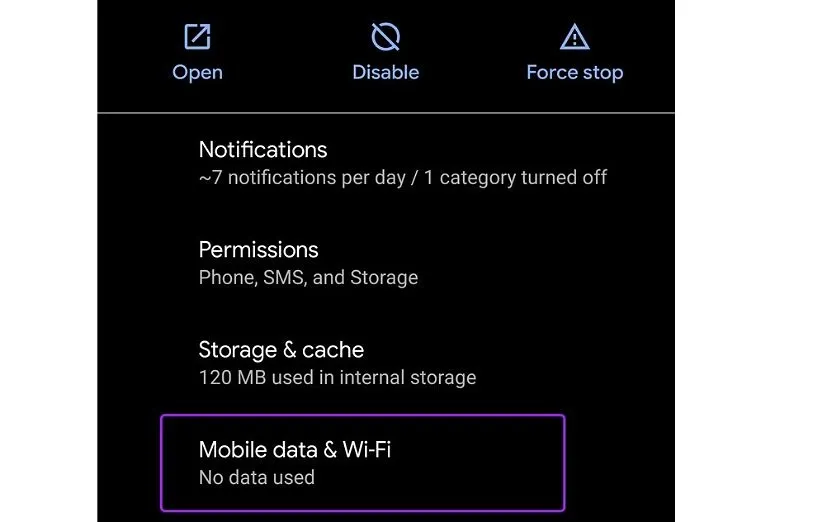
Task: Tap '120 MB used in internal storage'
Action: click(x=337, y=377)
